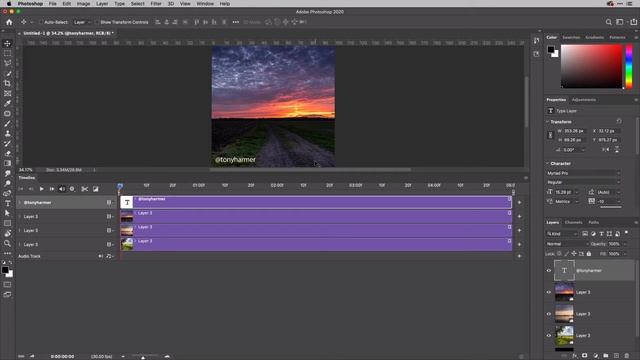Select the Lasso tool
Image resolution: width=640 pixels, height=360 pixels.
coord(7,63)
